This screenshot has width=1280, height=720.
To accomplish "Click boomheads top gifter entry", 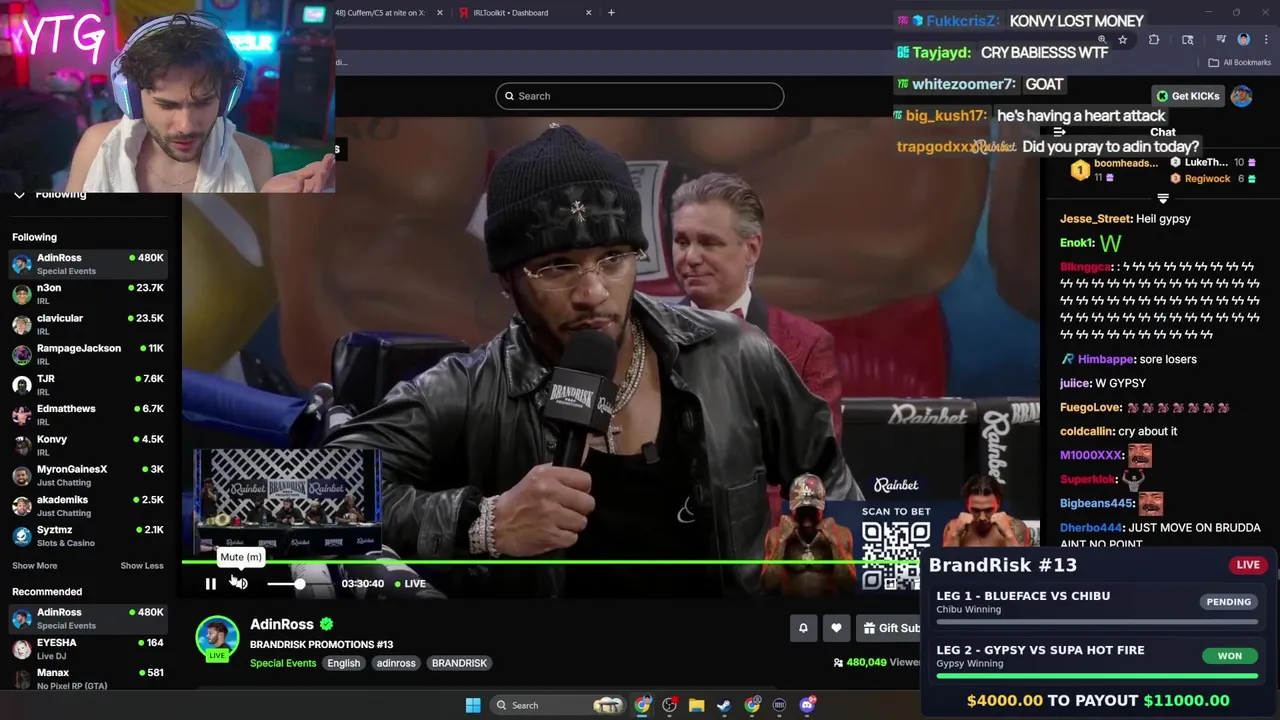I will (1115, 170).
